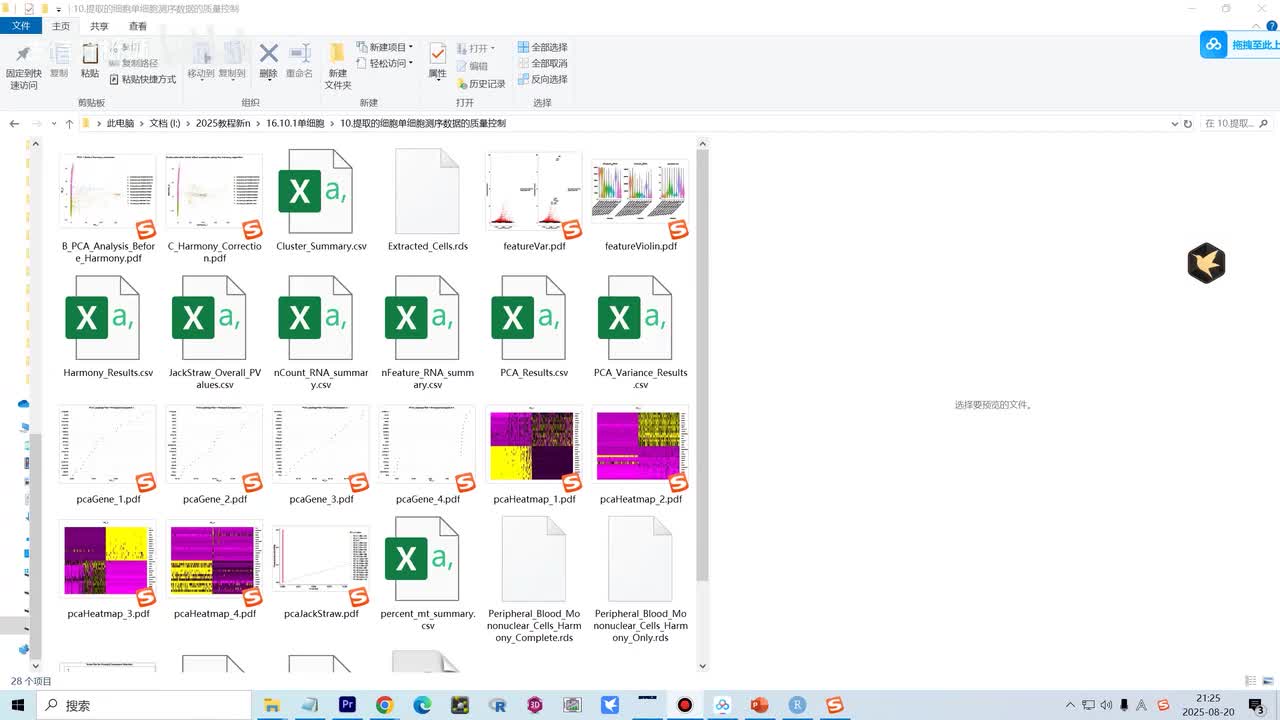Refresh the current folder view
Viewport: 1280px width, 720px height.
pyautogui.click(x=1188, y=124)
